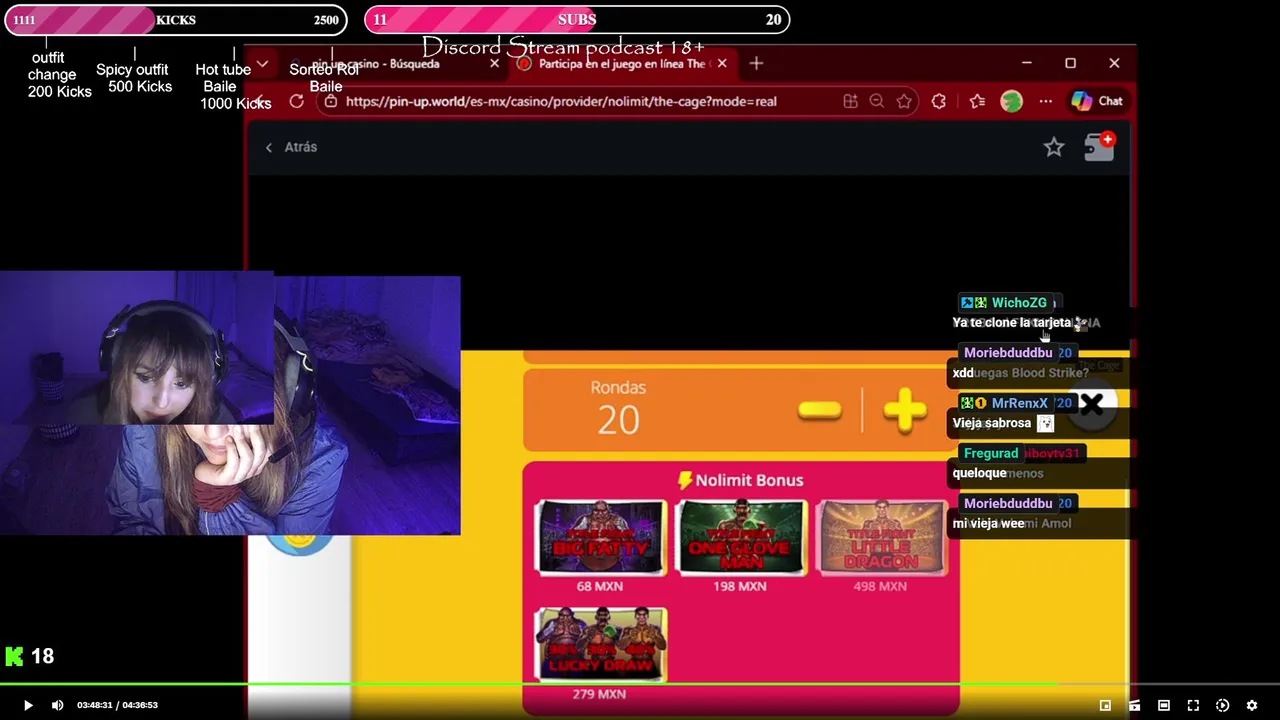
Task: Go back using the Atrás link
Action: pos(291,147)
